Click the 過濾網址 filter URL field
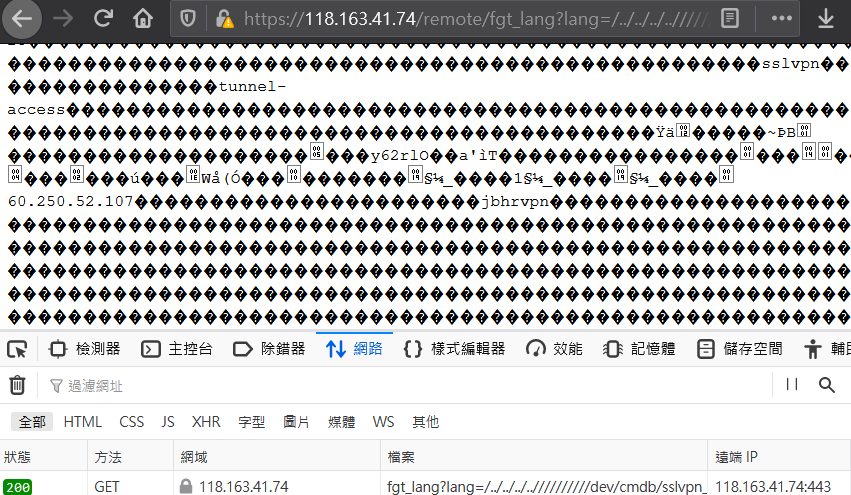Image resolution: width=851 pixels, height=495 pixels. coord(407,386)
